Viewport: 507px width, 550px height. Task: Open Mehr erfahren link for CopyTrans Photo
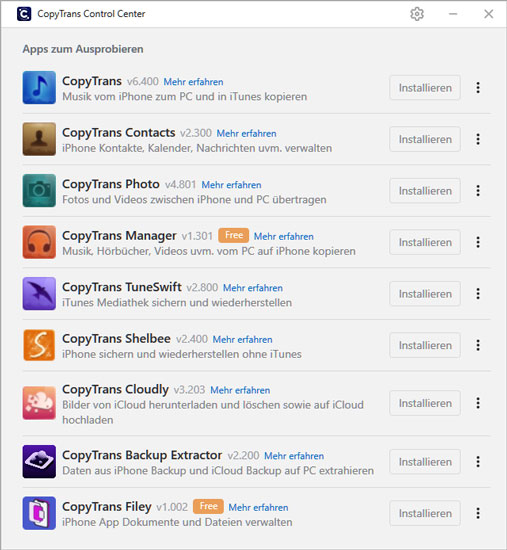pos(231,185)
